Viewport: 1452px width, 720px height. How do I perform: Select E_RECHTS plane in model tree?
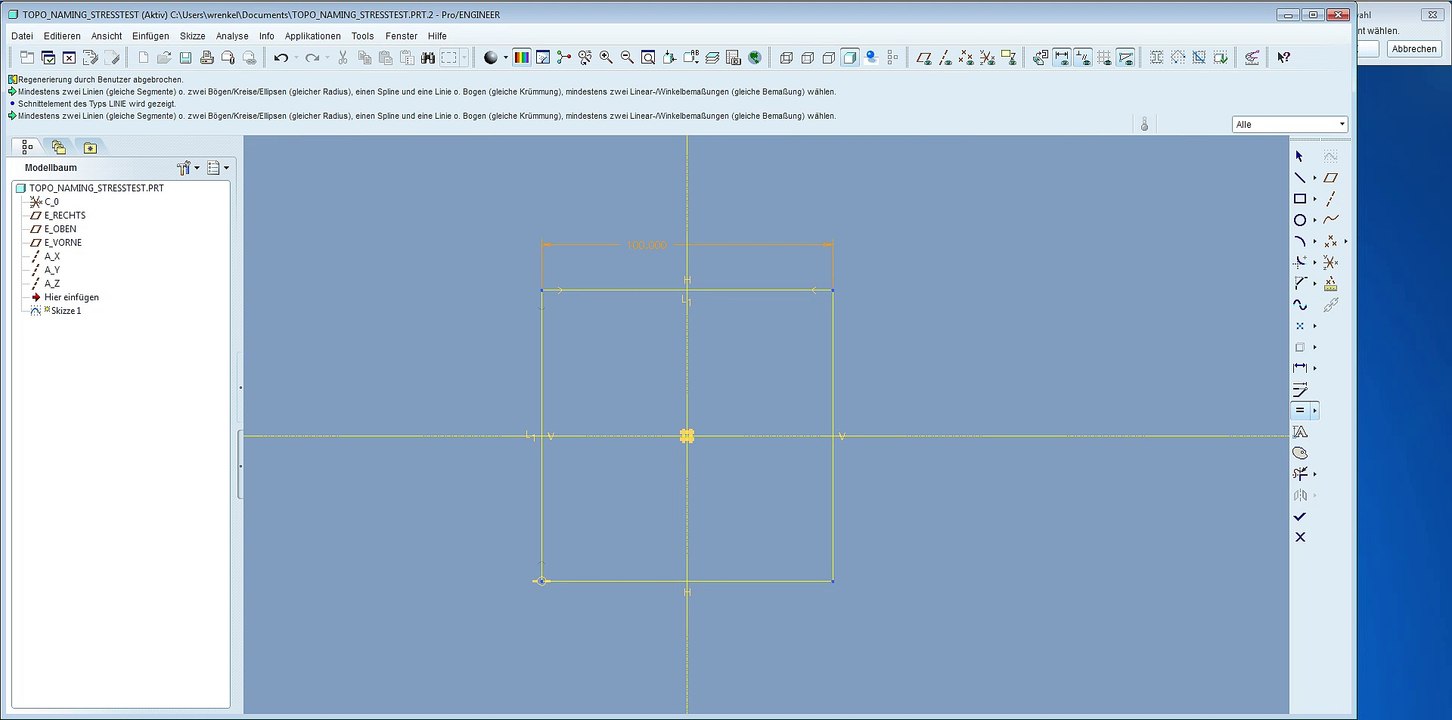click(57, 216)
